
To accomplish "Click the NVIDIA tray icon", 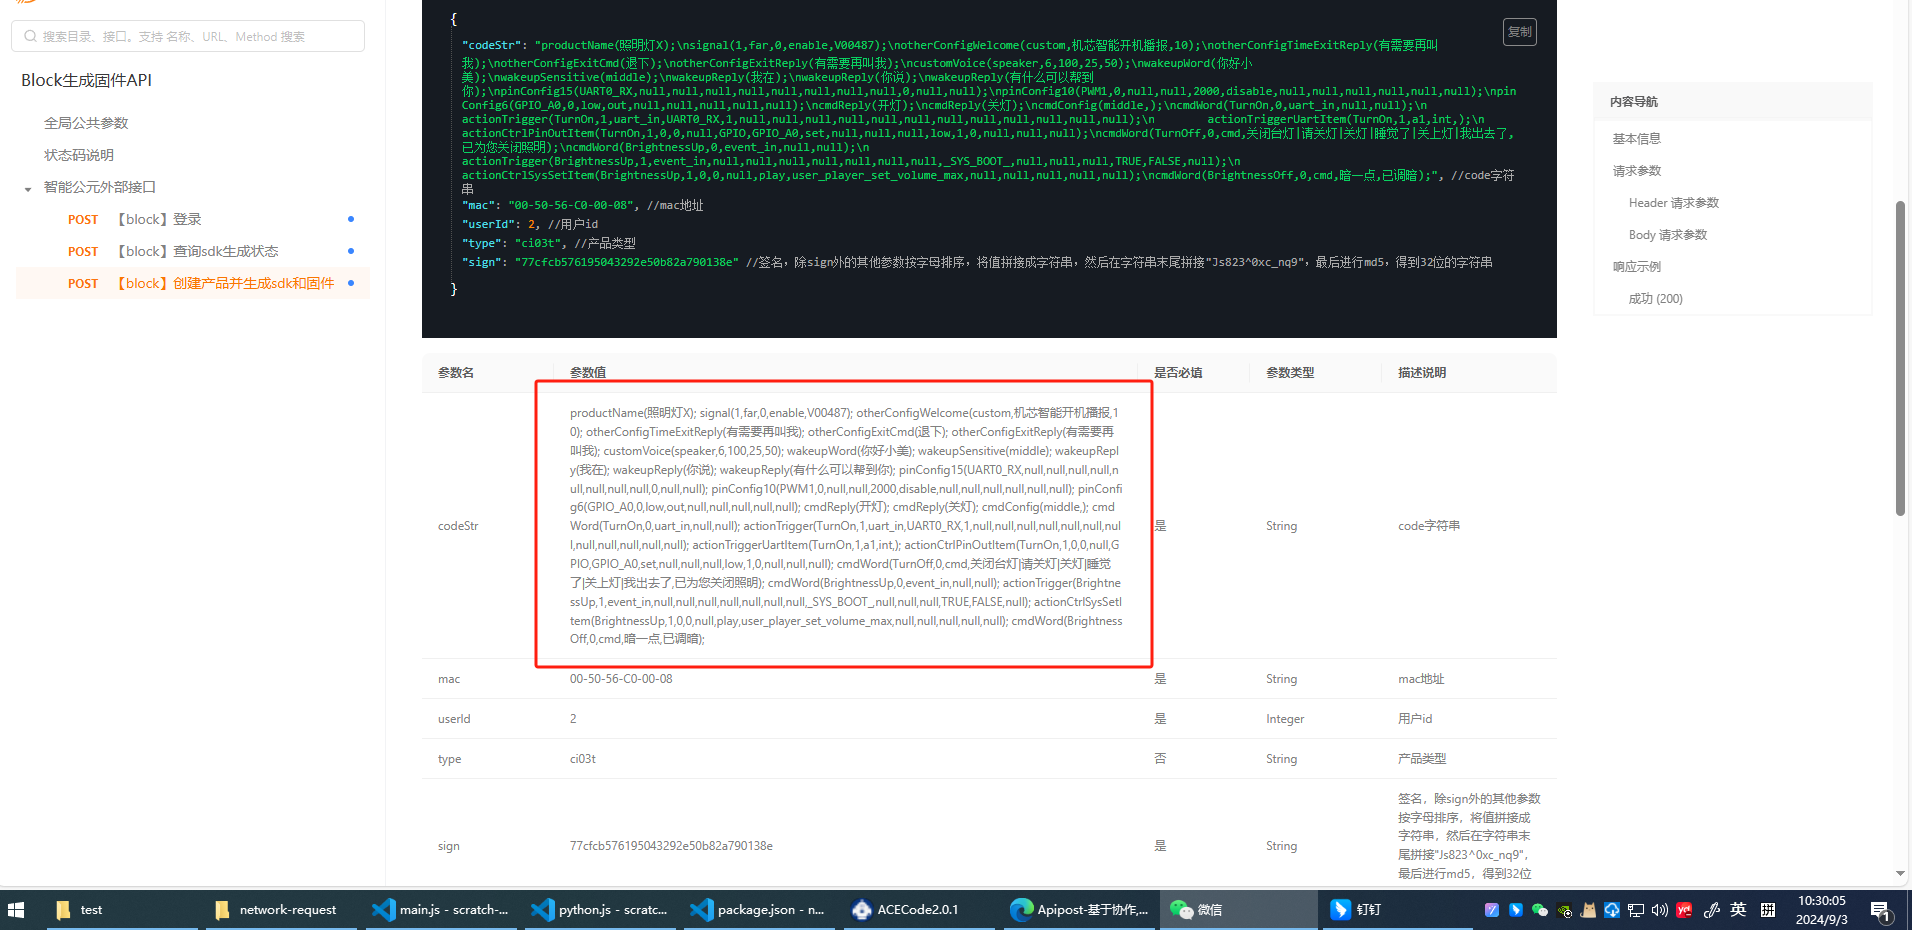I will click(1564, 910).
